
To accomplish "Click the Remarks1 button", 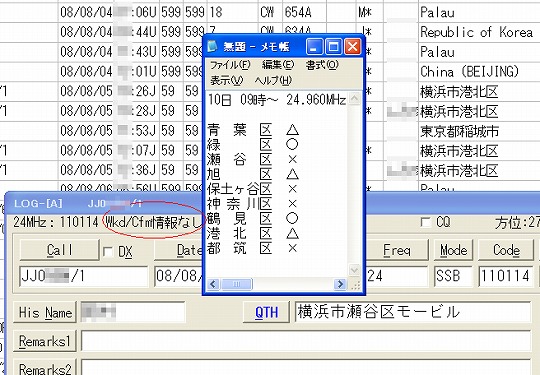I will [x=45, y=341].
